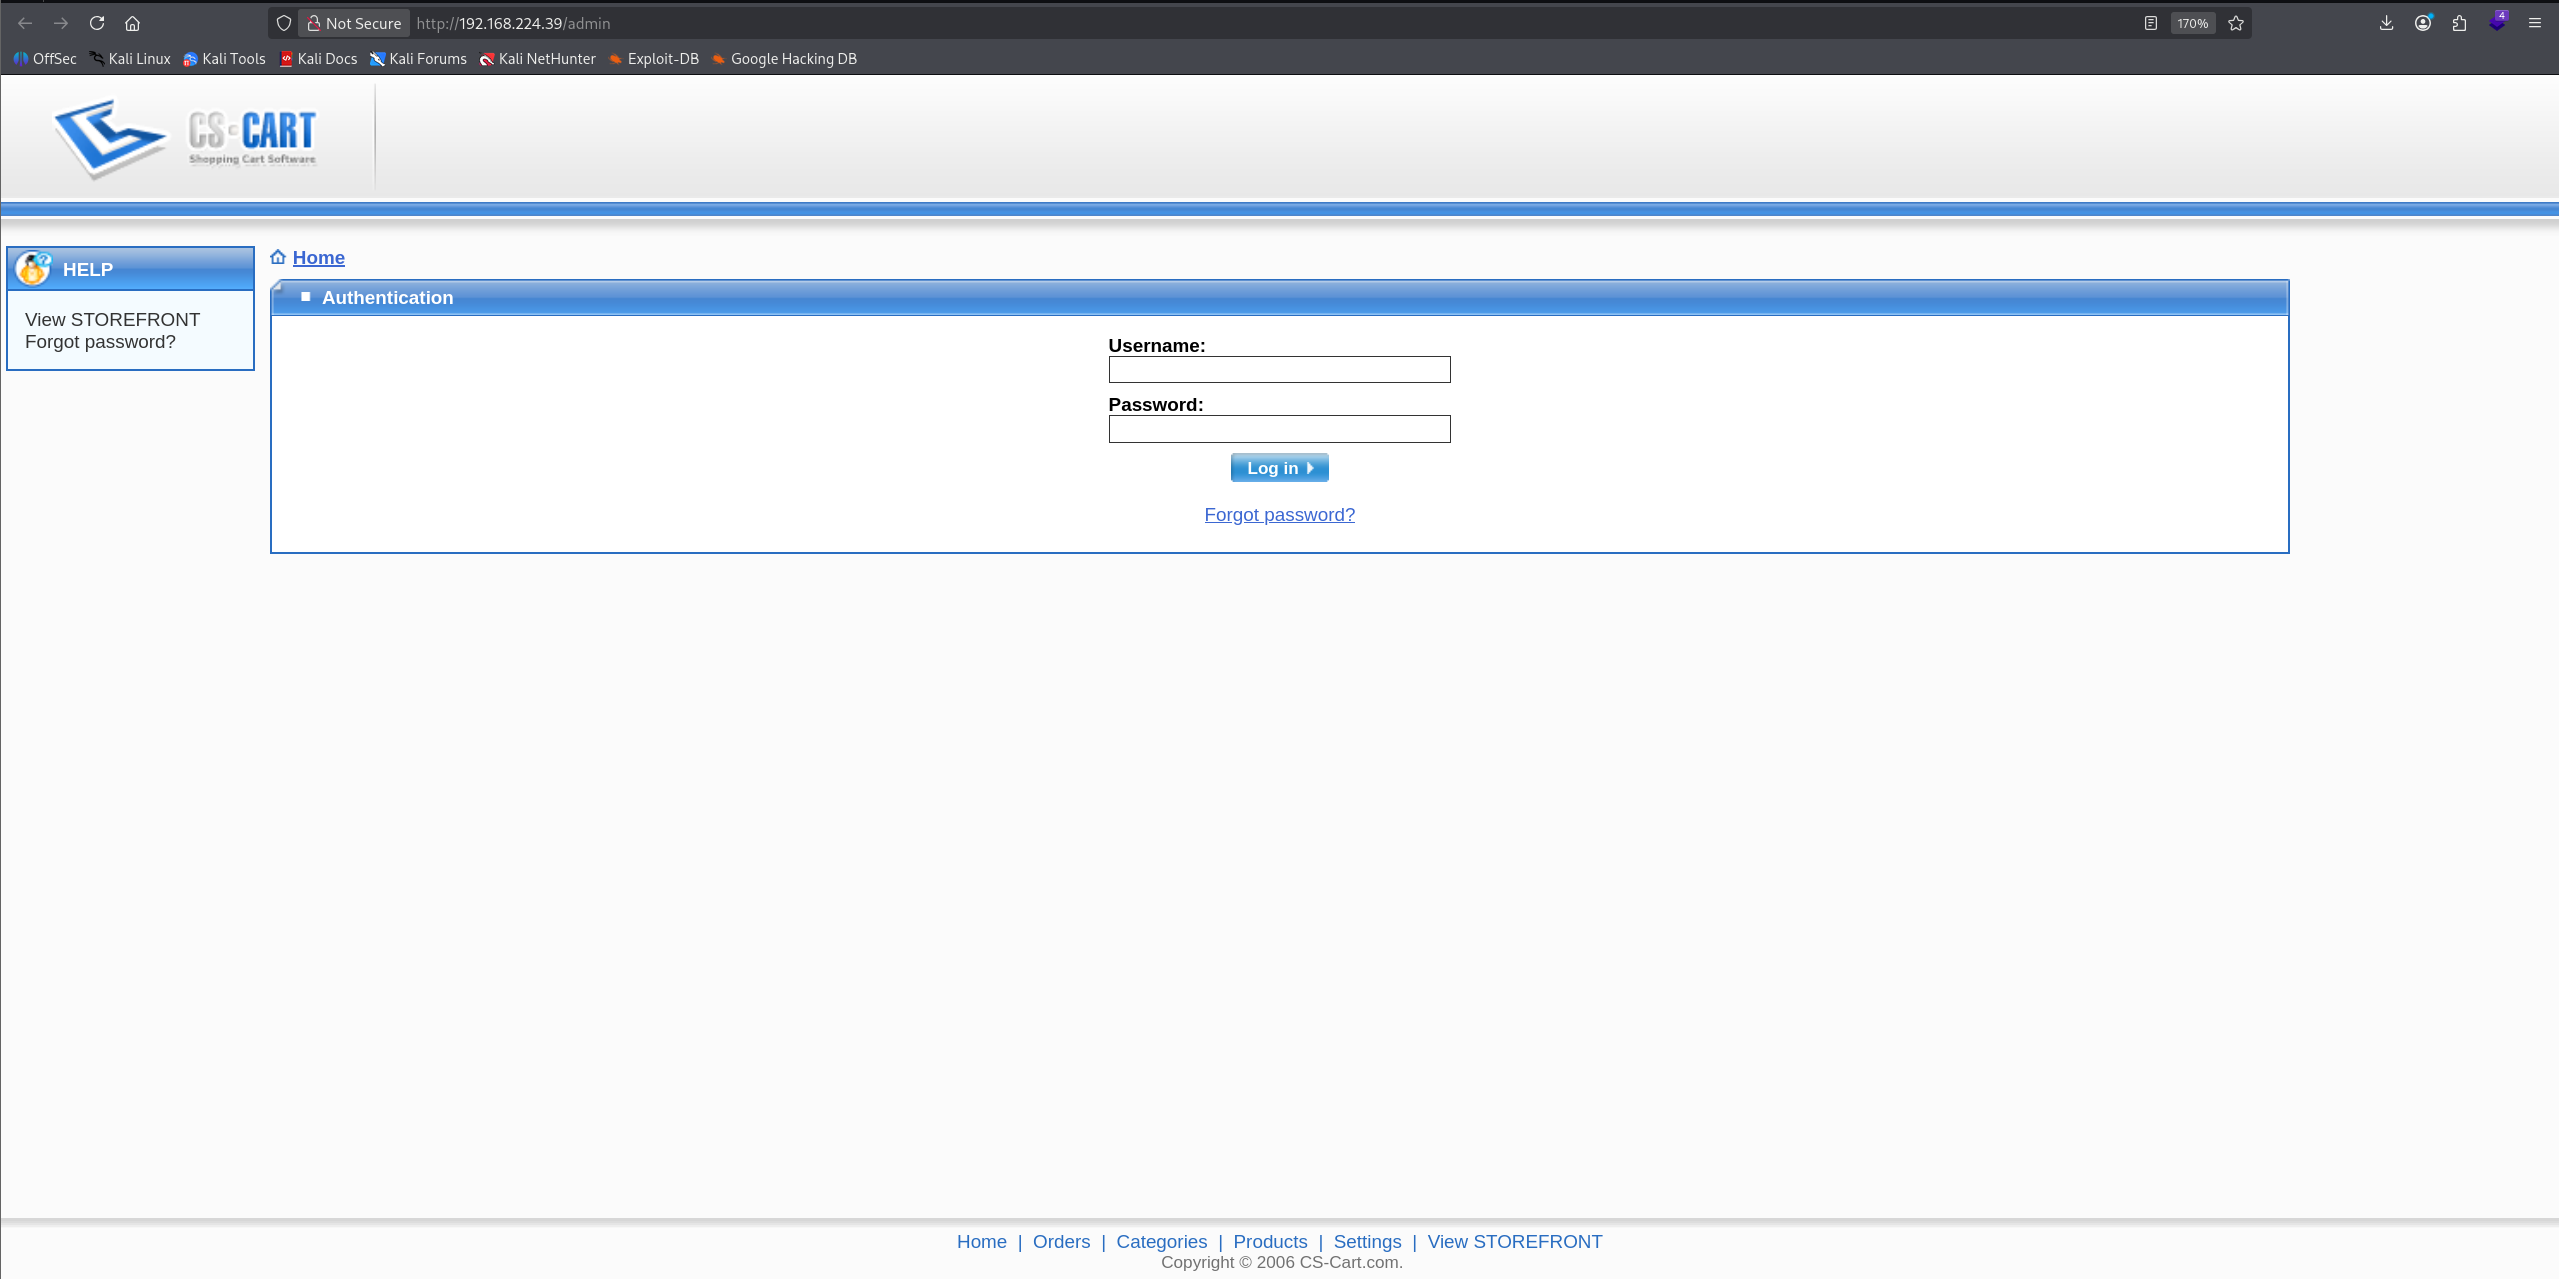Bookmark page with star icon

(x=2236, y=23)
